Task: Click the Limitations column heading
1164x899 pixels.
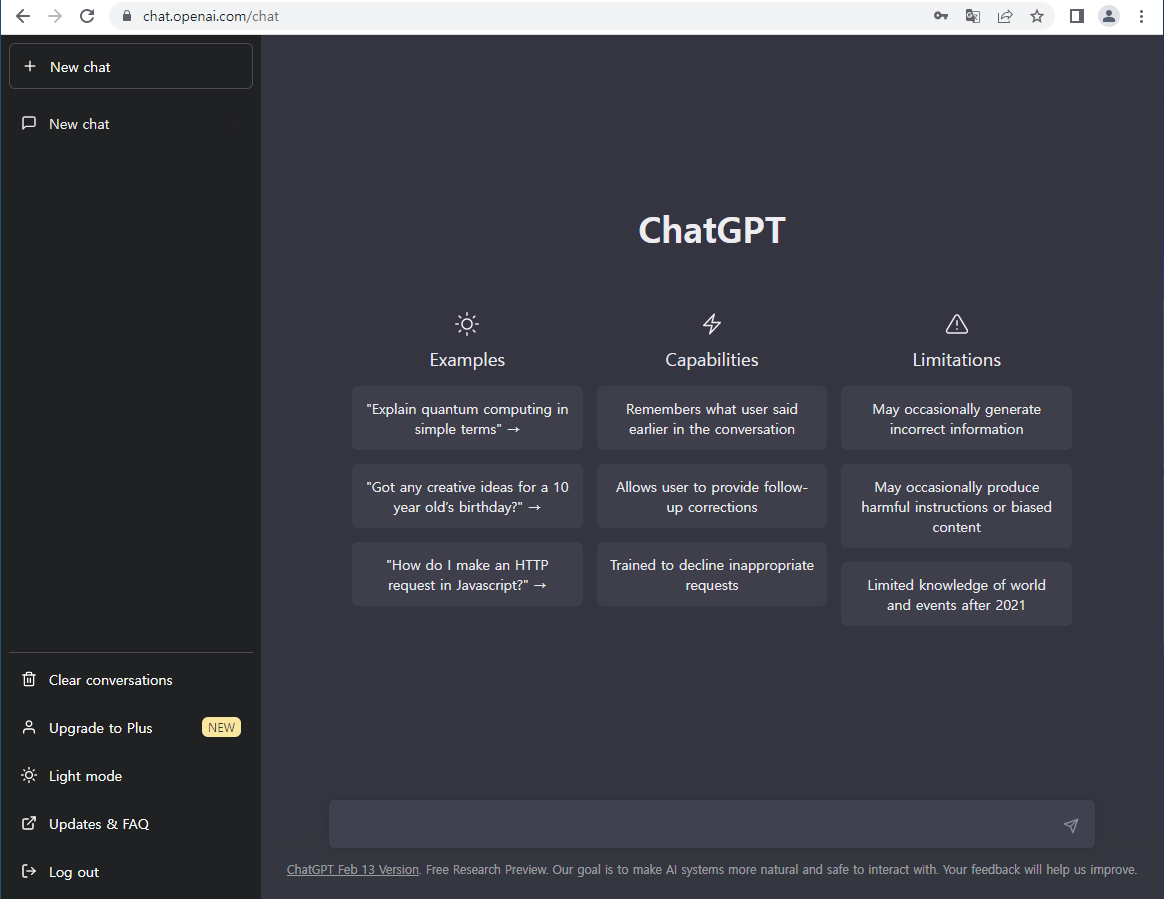Action: click(x=957, y=360)
